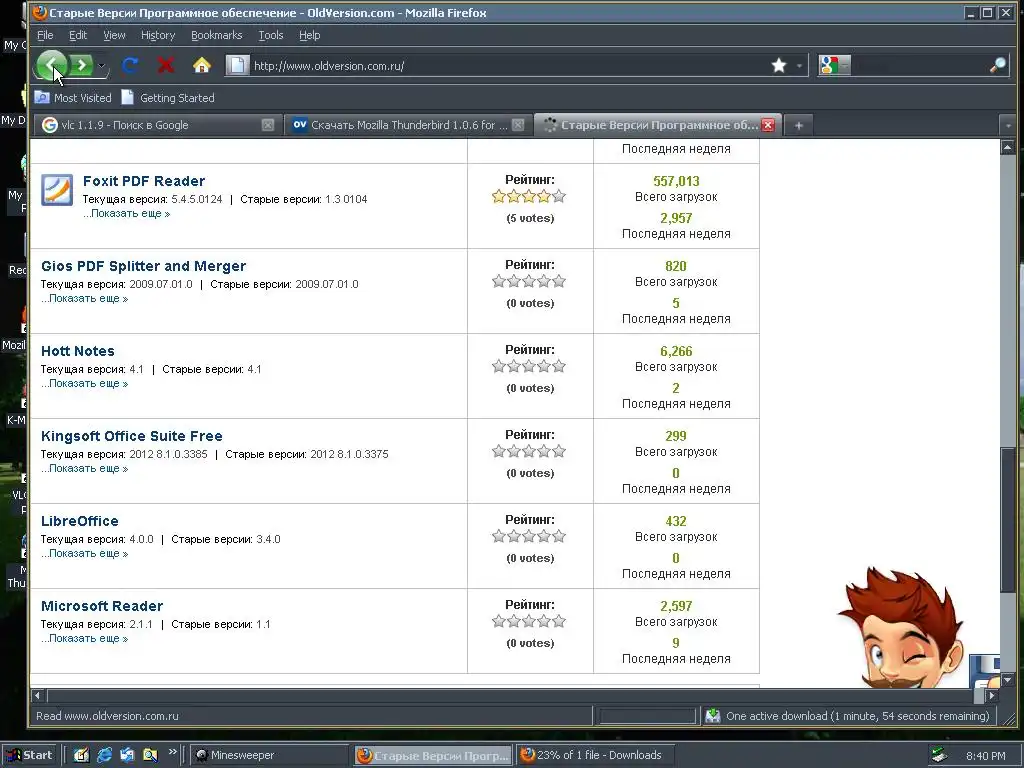
Task: Click the horizontal scrollbar right arrow
Action: click(992, 696)
